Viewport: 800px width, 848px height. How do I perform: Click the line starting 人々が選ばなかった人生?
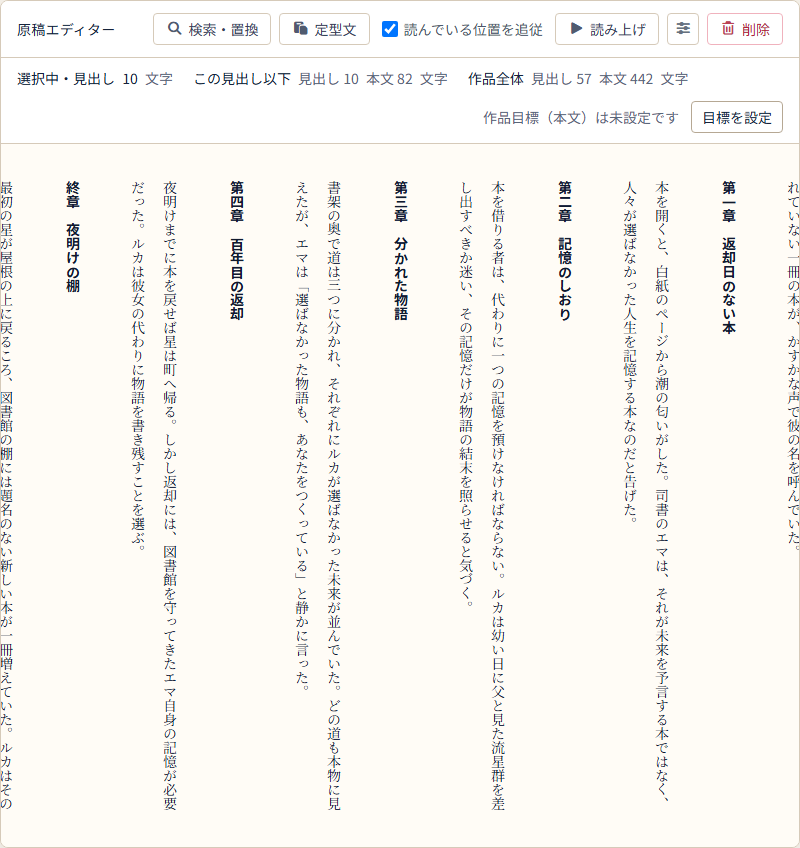tap(630, 353)
